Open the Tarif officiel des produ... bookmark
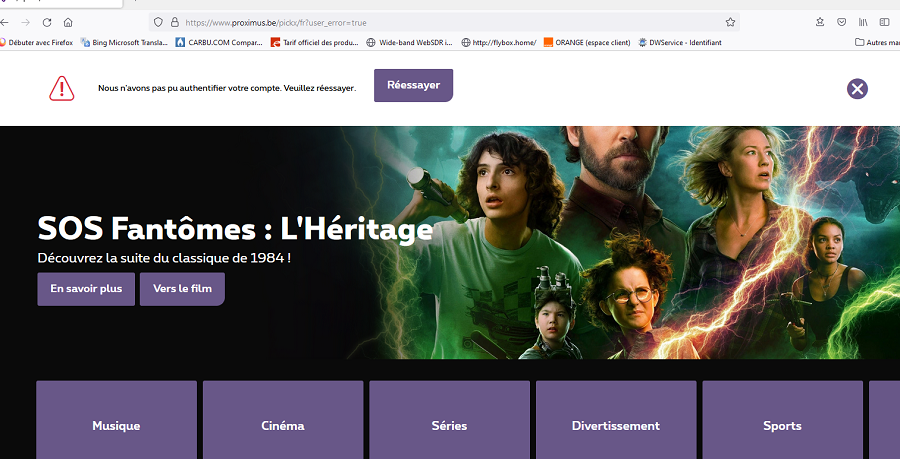Viewport: 900px width, 459px height. coord(315,42)
